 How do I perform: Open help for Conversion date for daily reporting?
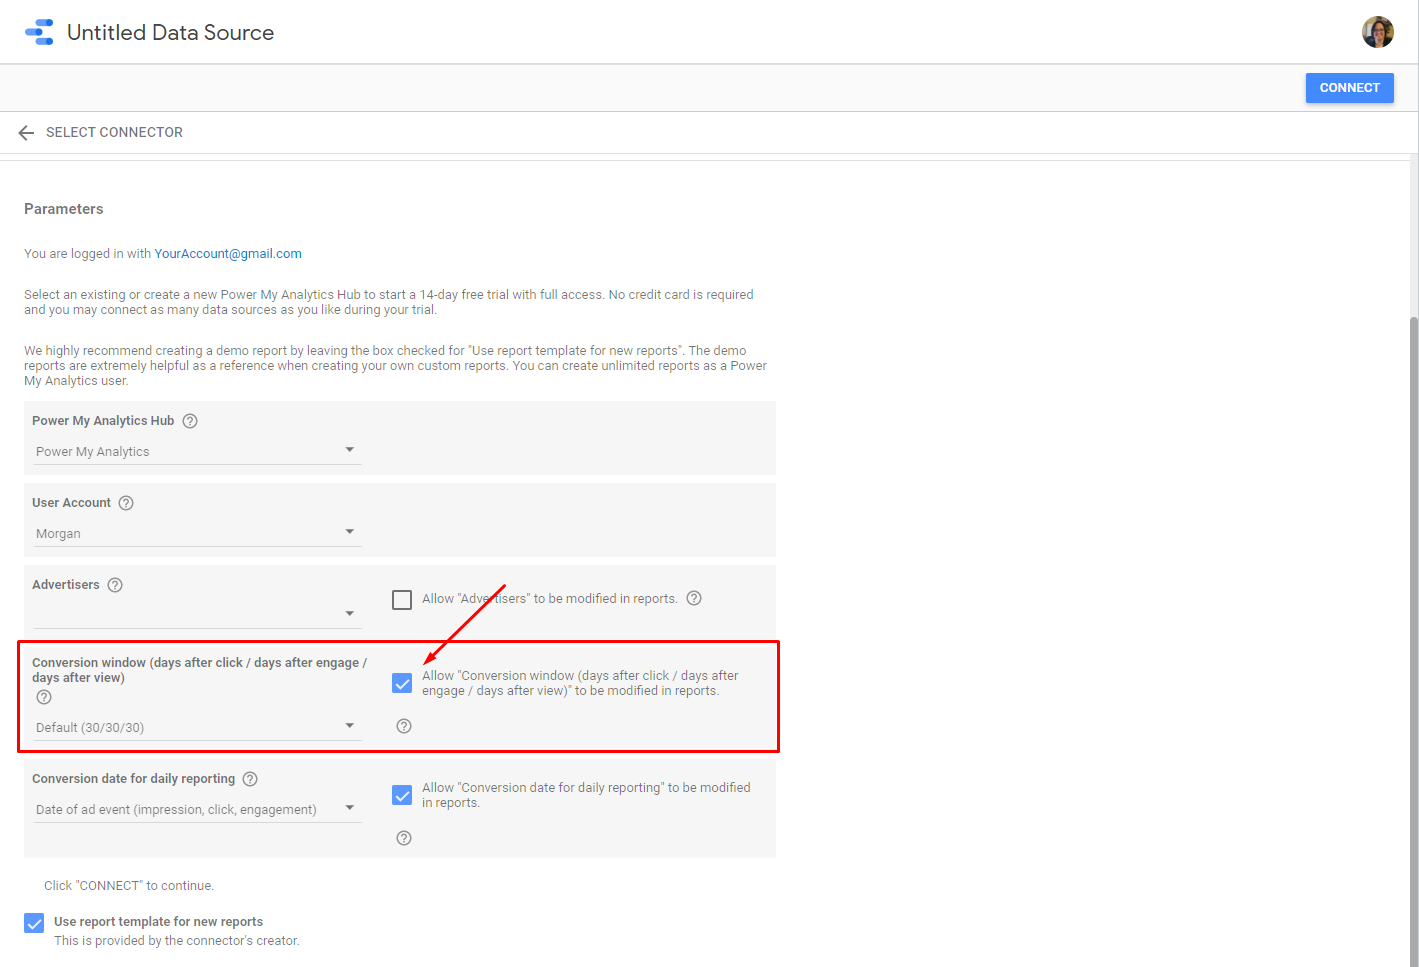point(250,779)
